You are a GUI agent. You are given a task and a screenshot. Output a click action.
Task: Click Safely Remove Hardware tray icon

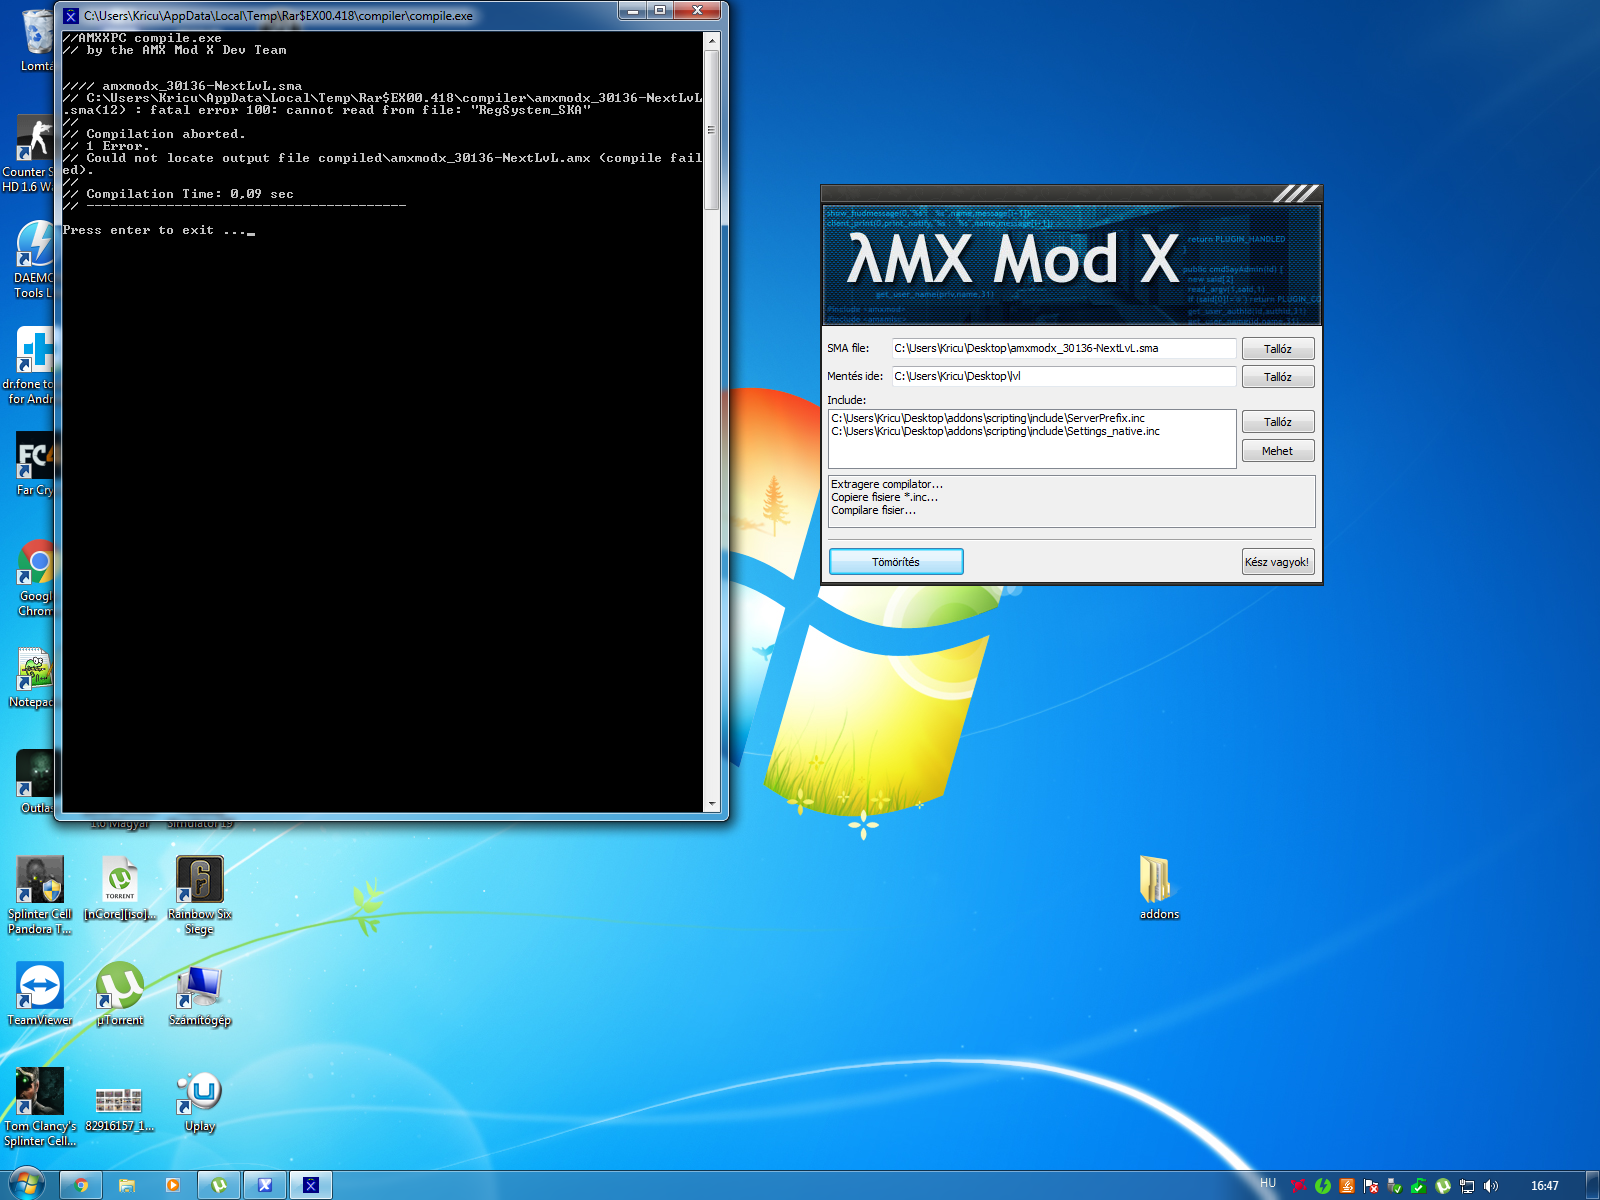pos(1395,1186)
